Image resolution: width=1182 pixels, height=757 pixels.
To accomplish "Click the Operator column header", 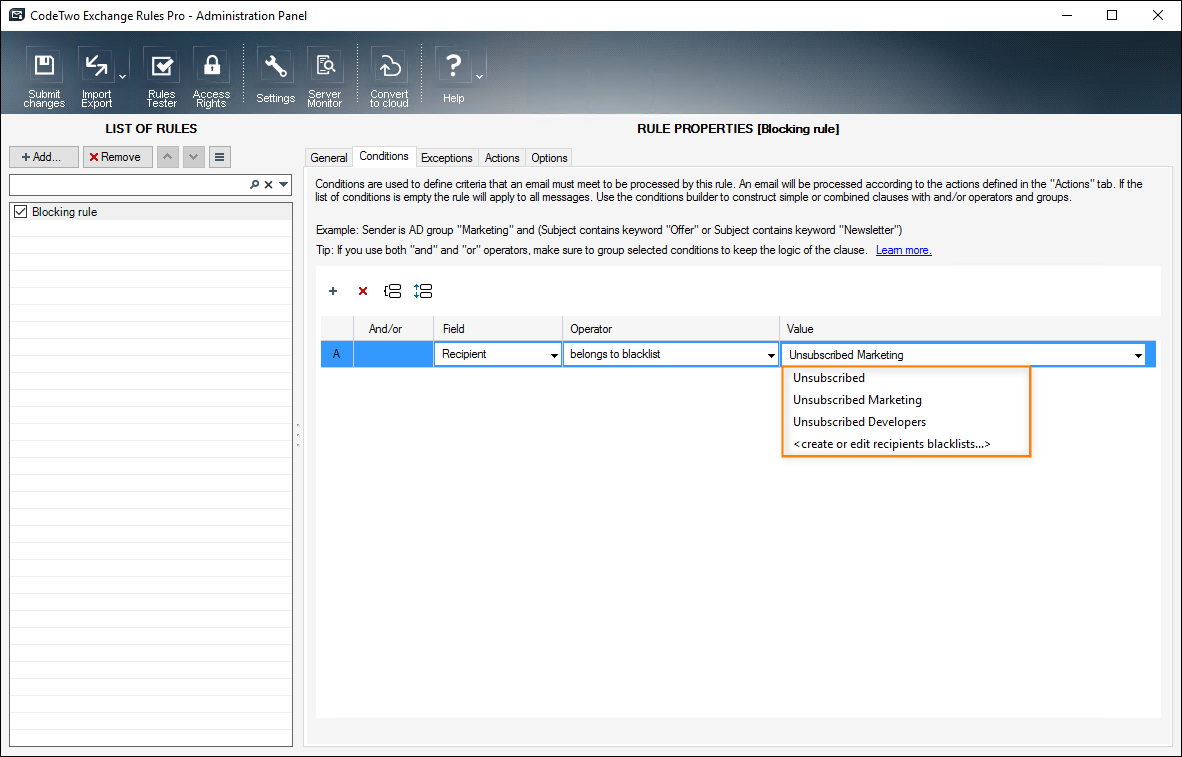I will point(670,329).
